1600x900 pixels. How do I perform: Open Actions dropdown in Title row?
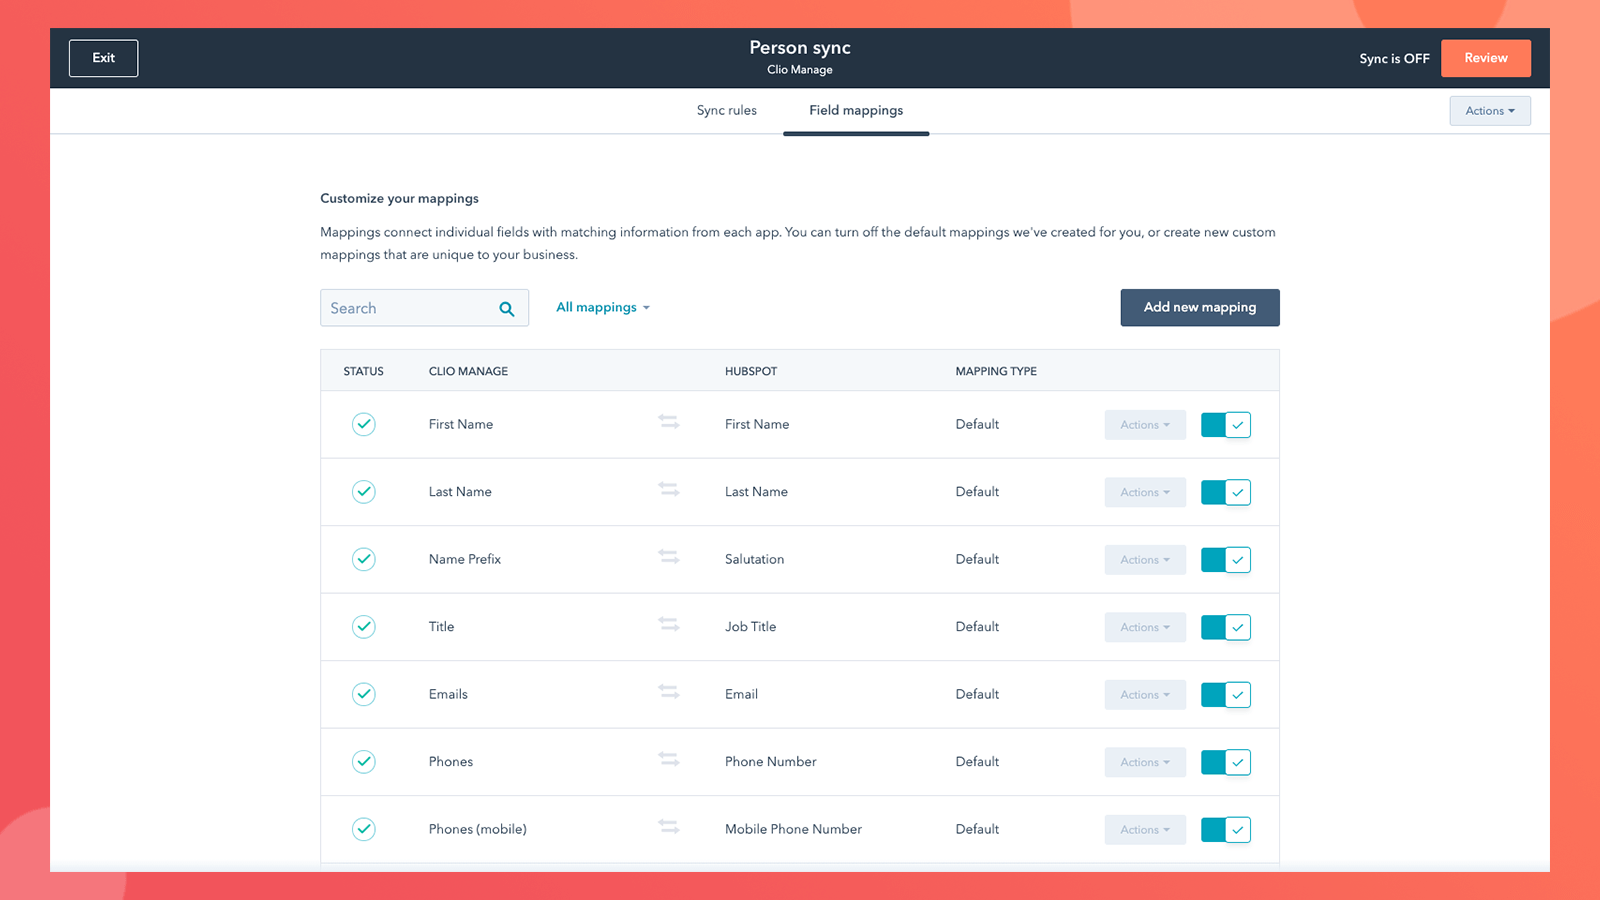click(1145, 628)
